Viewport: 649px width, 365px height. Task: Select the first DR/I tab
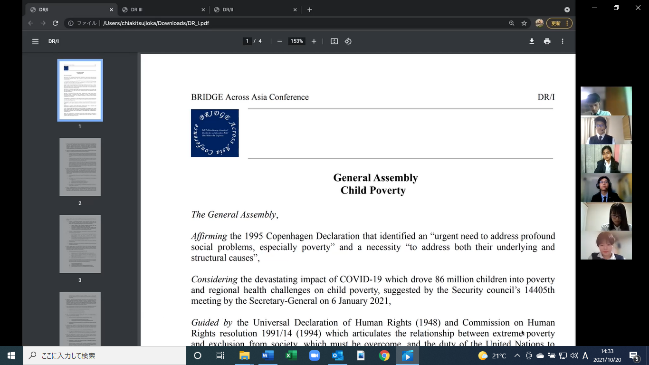click(71, 10)
